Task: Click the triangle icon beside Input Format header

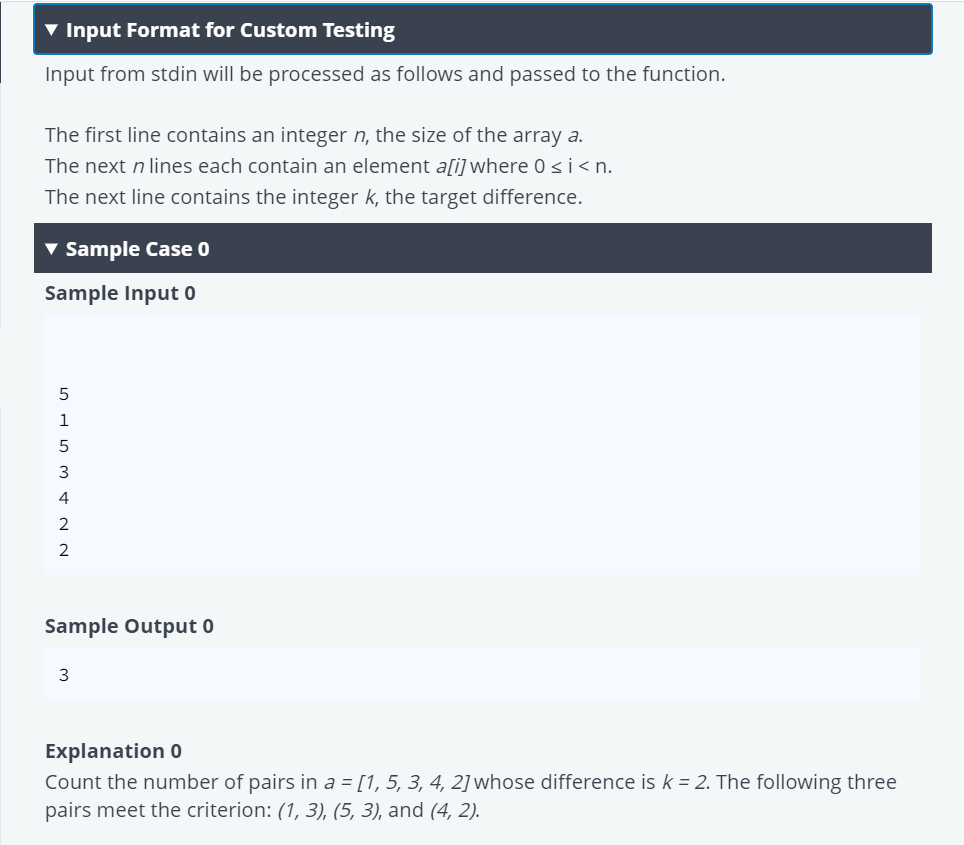Action: point(51,29)
